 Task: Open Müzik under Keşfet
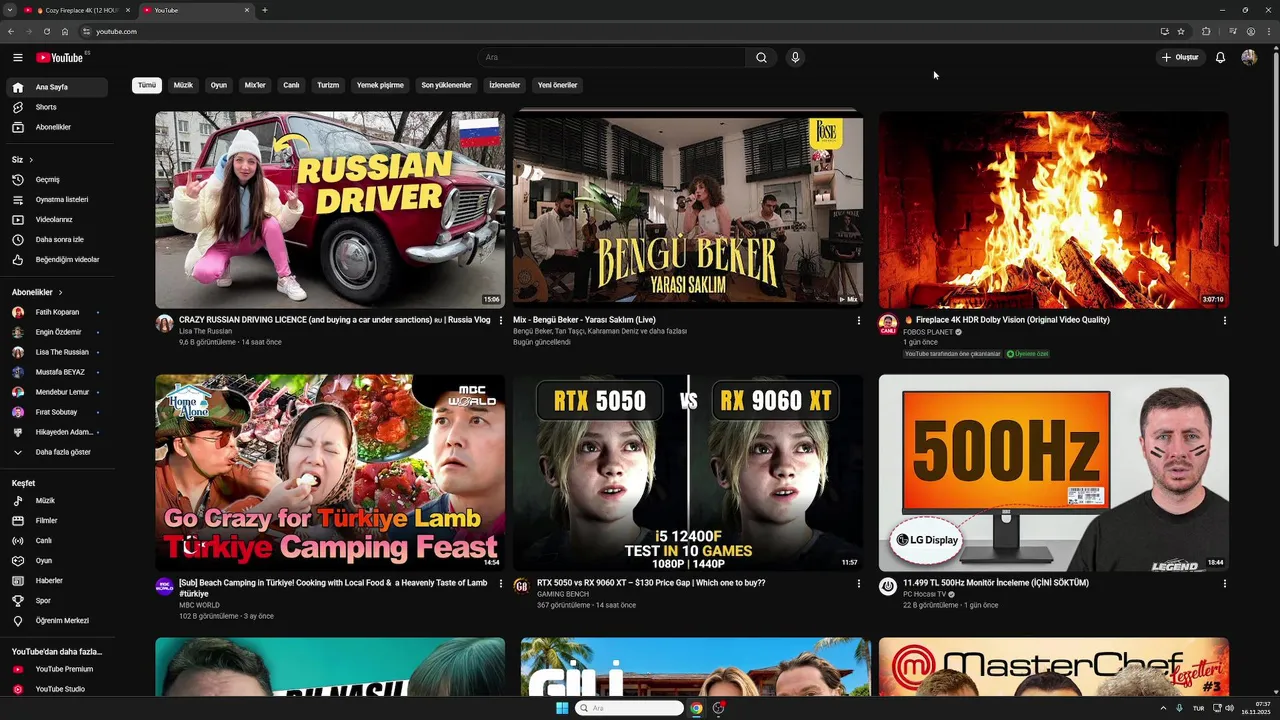click(56, 501)
